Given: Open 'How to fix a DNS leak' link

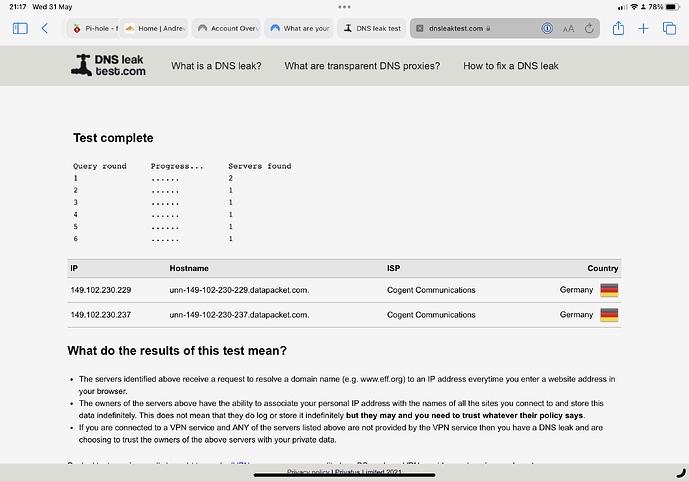Looking at the screenshot, I should tap(510, 66).
